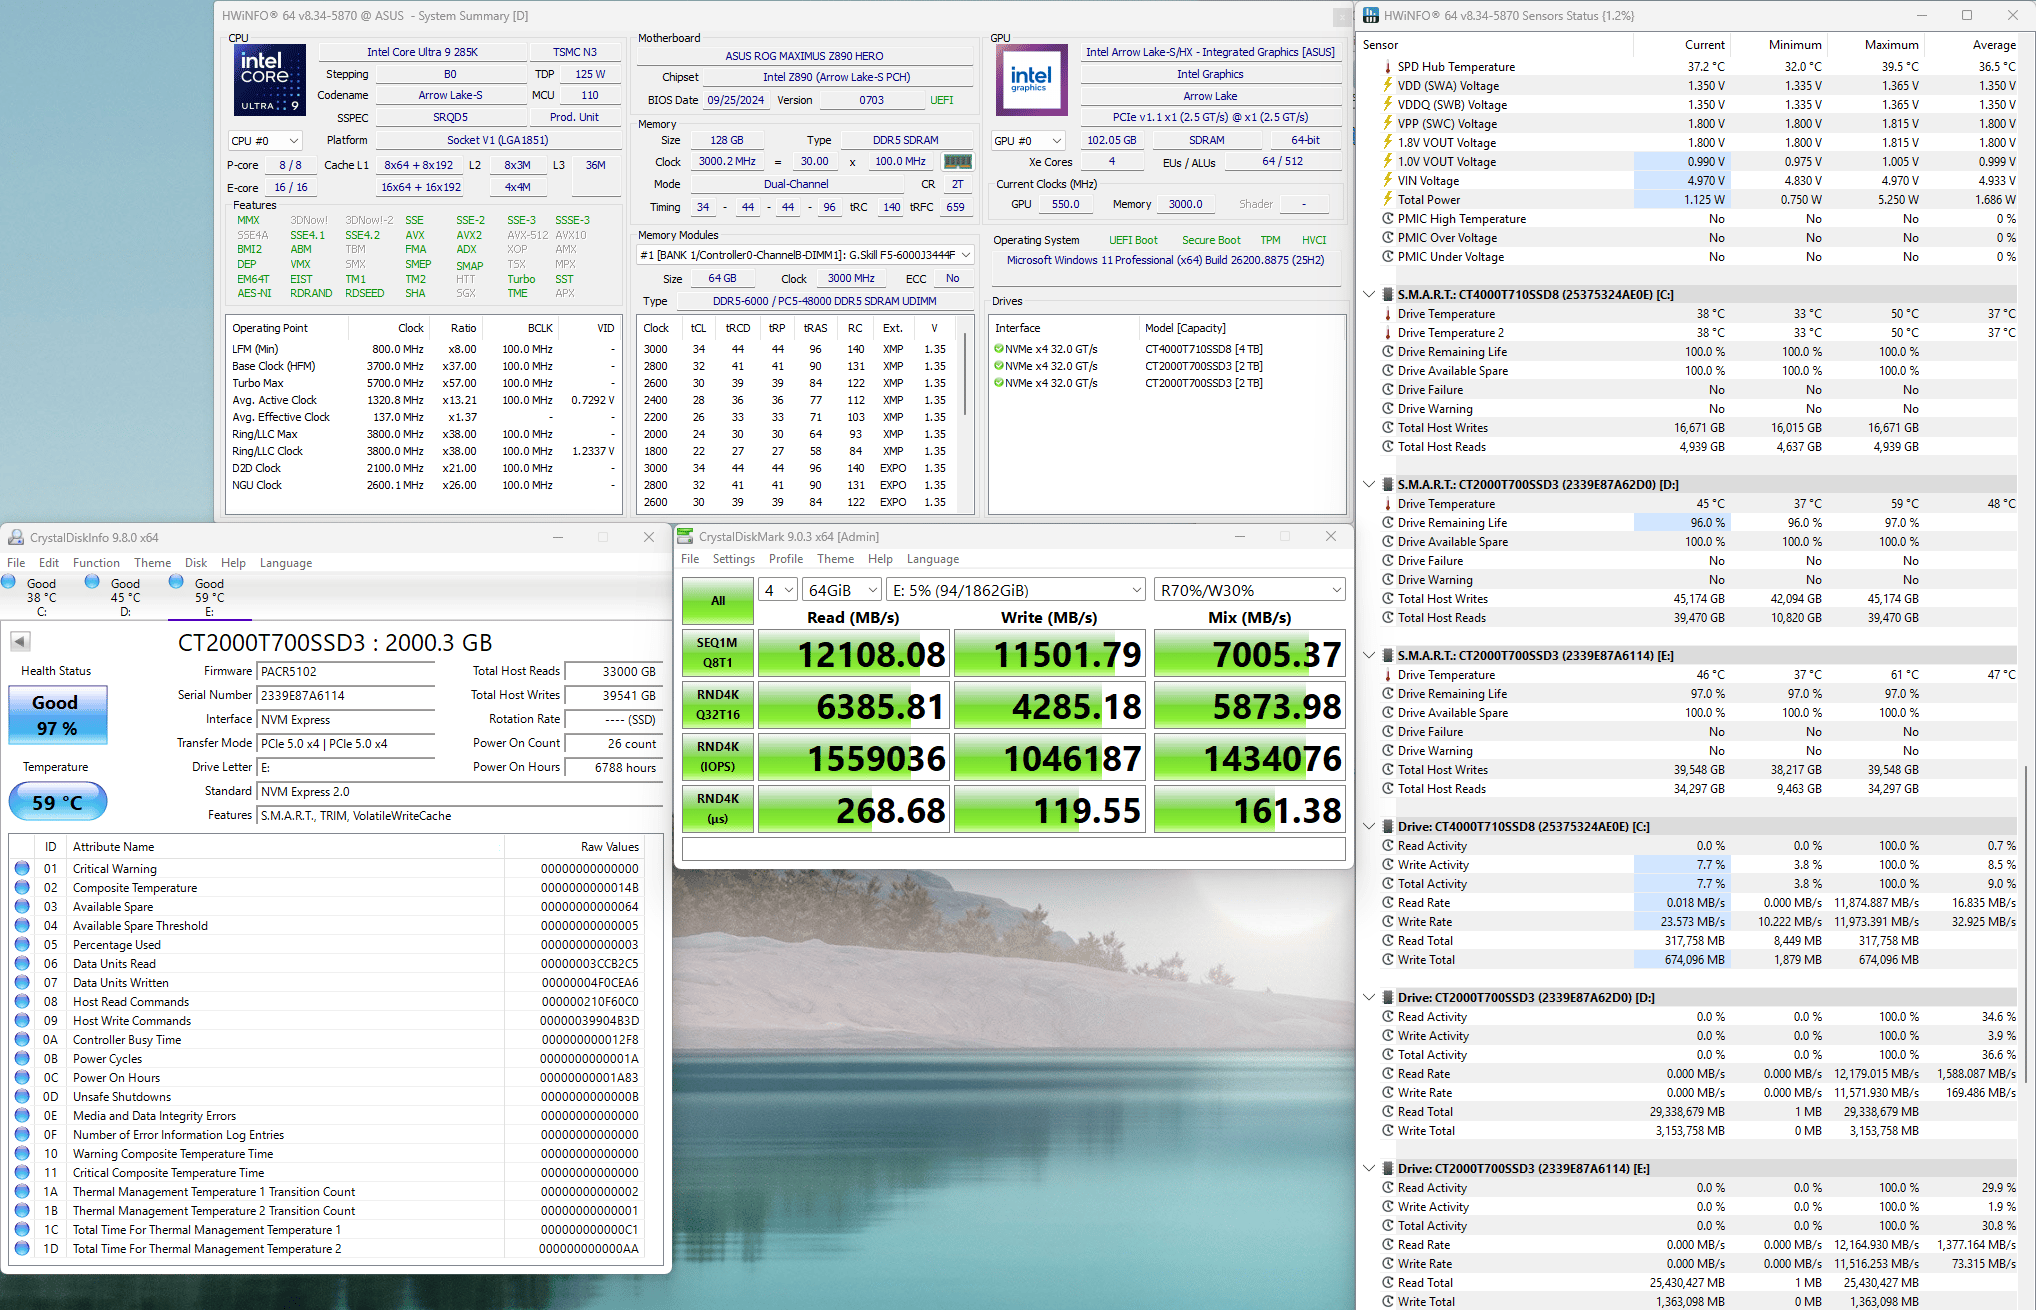Click the CrystalDiskMark empty comment field
This screenshot has width=2036, height=1310.
pyautogui.click(x=1013, y=849)
